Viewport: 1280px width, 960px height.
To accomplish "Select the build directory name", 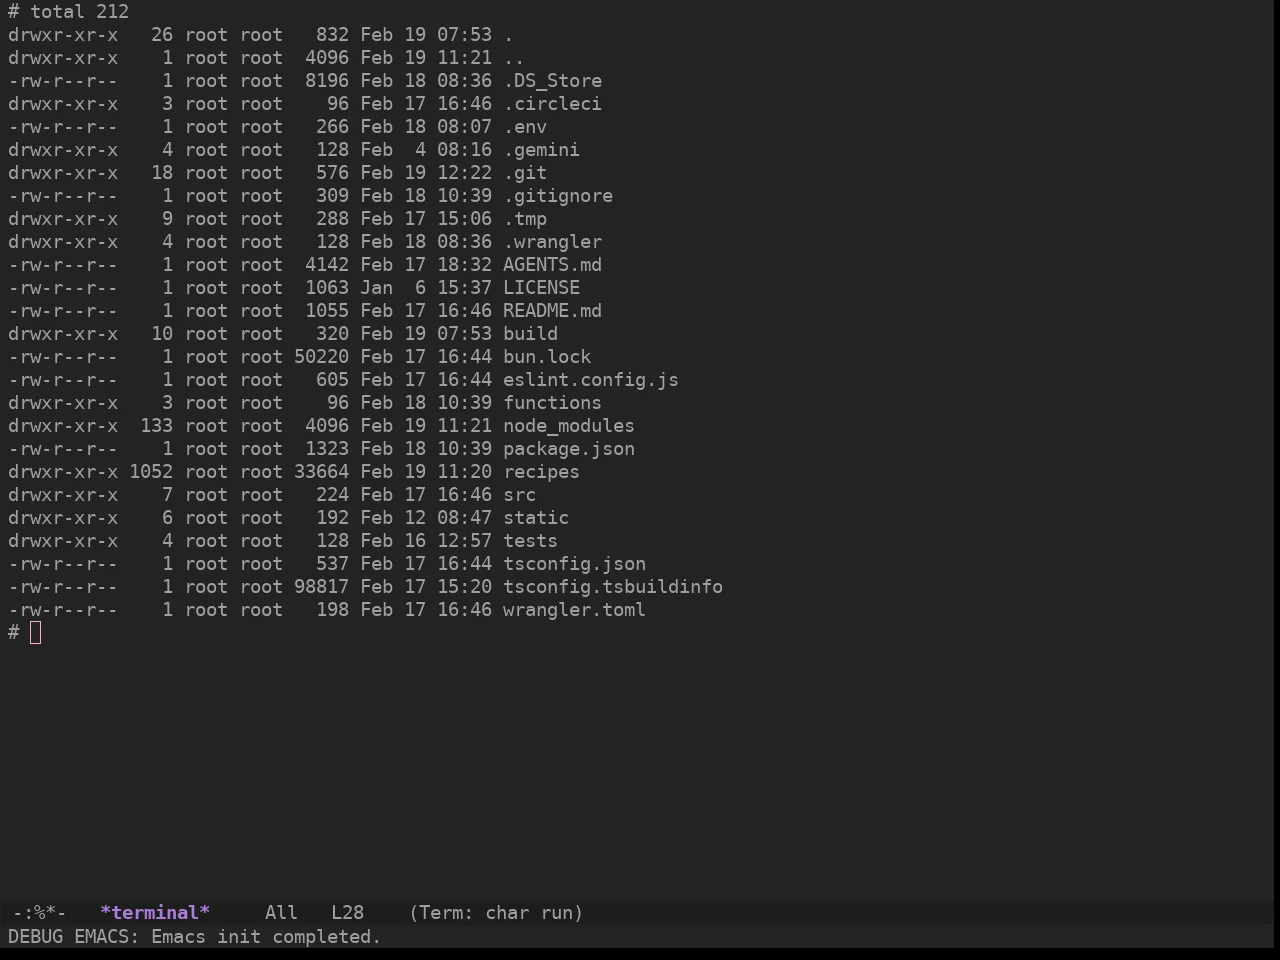I will pos(530,334).
